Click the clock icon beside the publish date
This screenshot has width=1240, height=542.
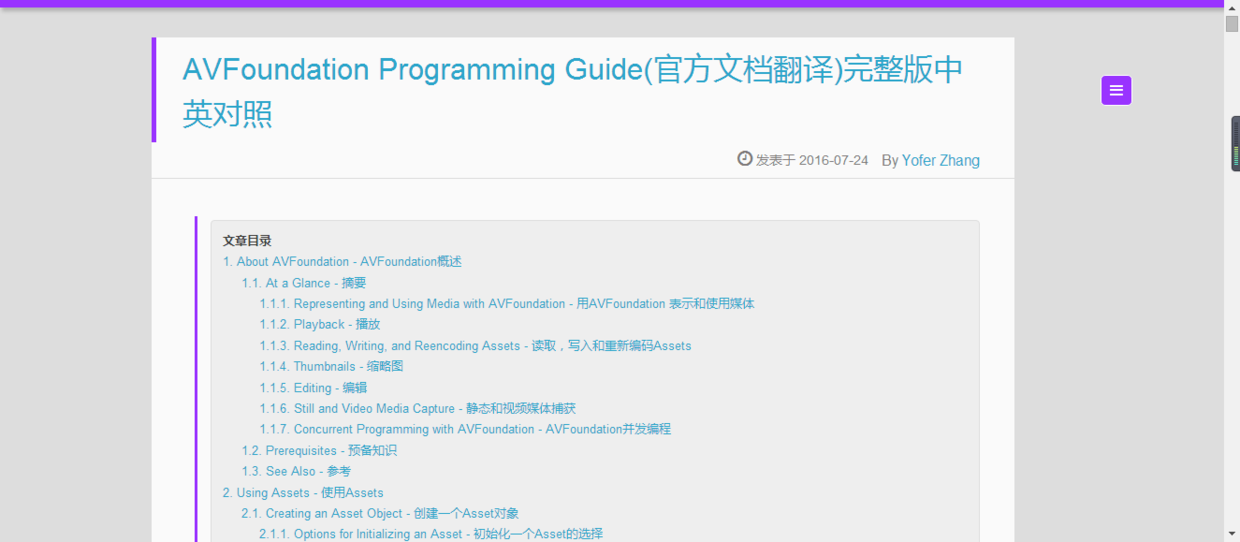coord(744,158)
